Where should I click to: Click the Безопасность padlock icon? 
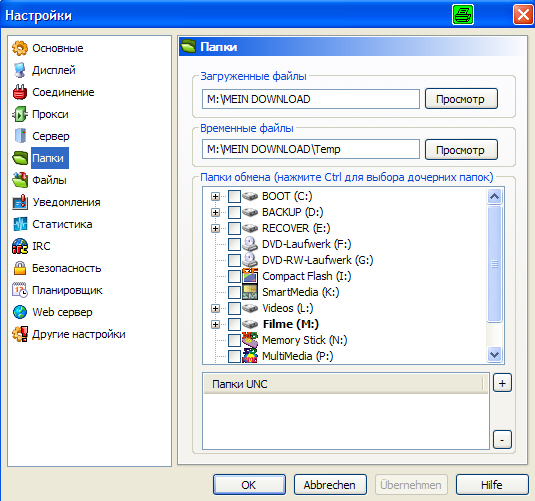(x=20, y=268)
